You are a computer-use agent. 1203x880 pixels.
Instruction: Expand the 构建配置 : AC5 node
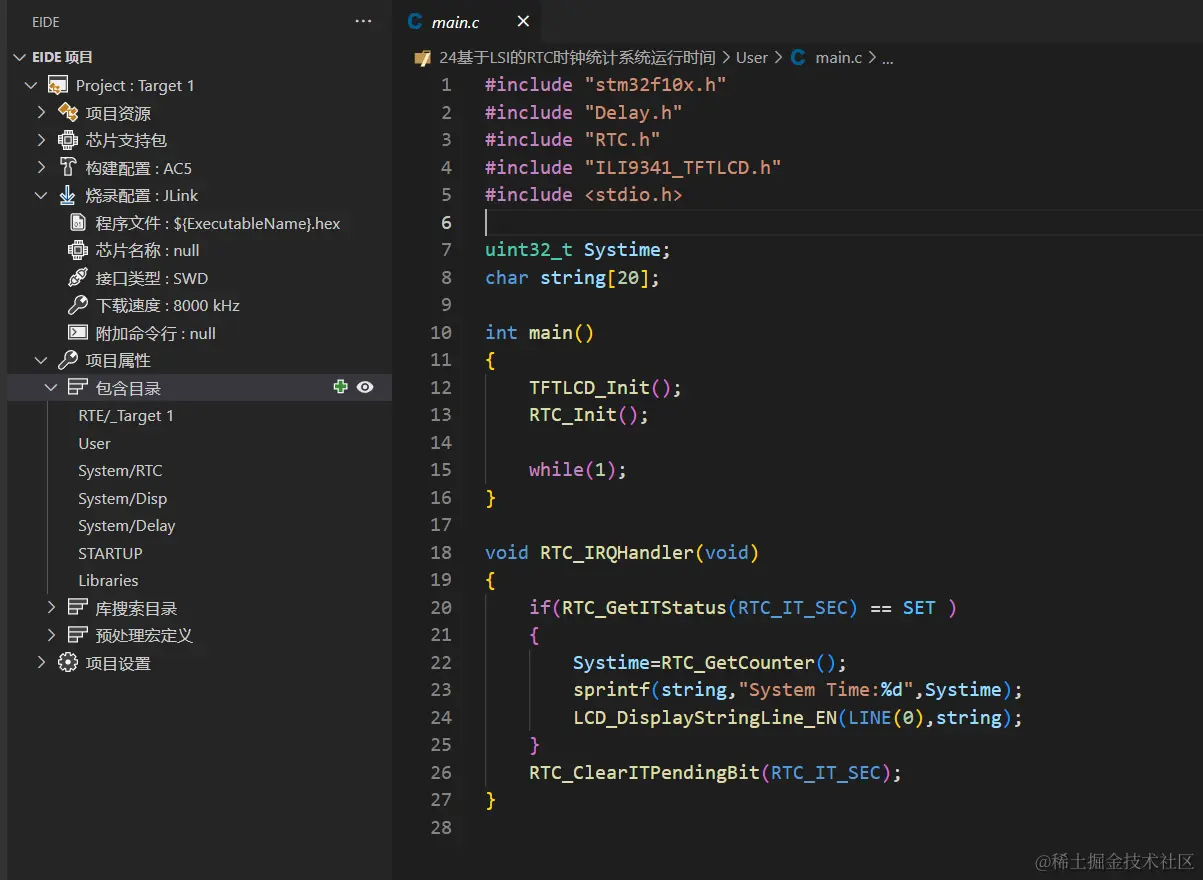click(41, 168)
